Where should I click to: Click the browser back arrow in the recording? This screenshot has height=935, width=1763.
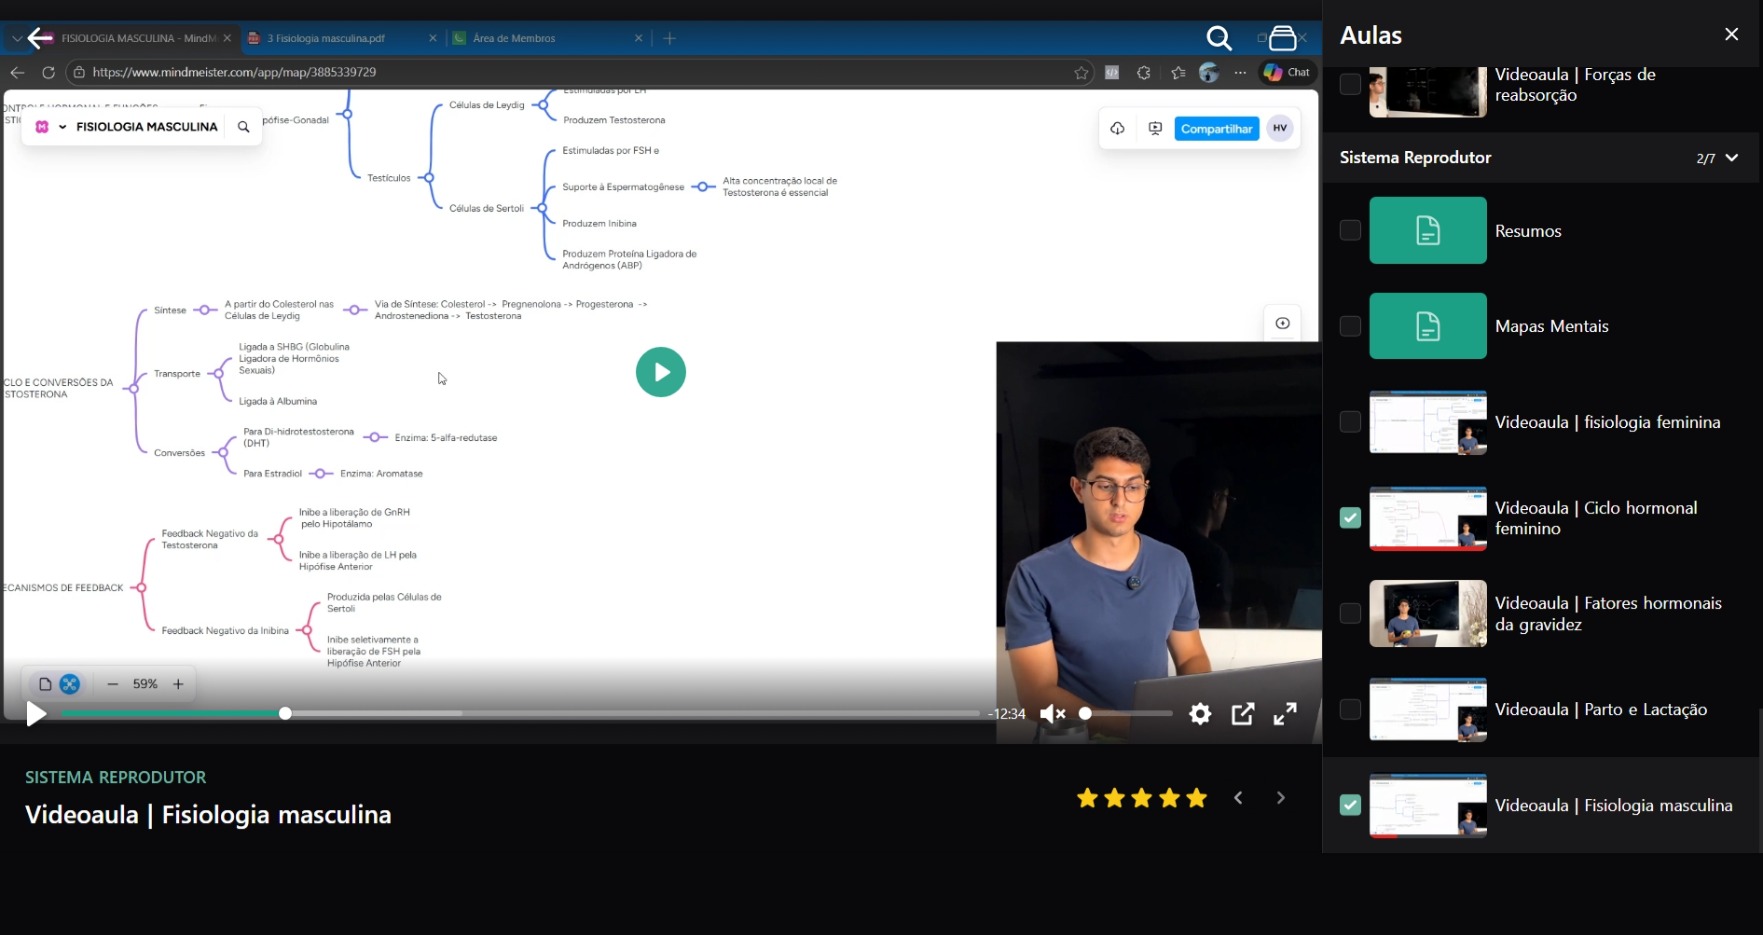pos(17,72)
